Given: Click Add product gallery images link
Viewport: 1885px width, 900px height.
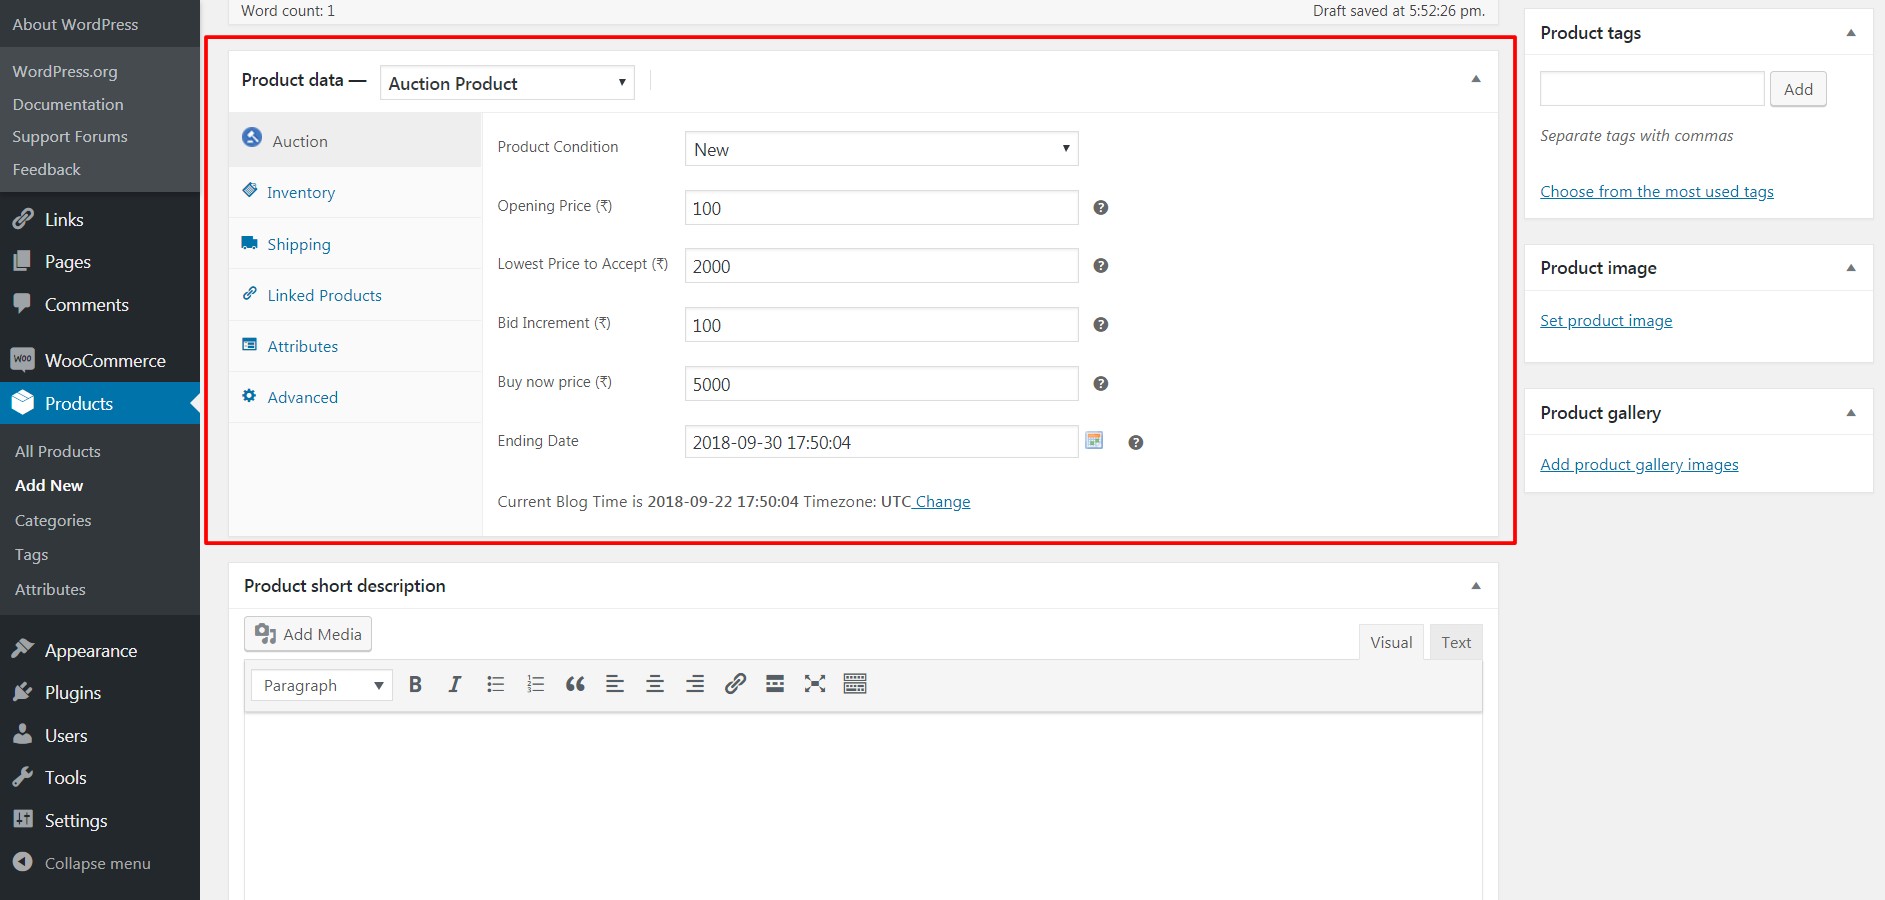Looking at the screenshot, I should tap(1639, 465).
